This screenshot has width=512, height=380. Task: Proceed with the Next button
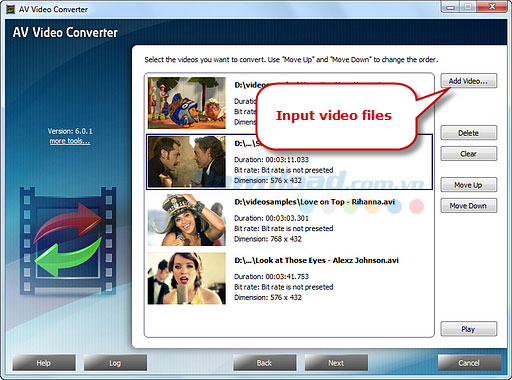336,363
